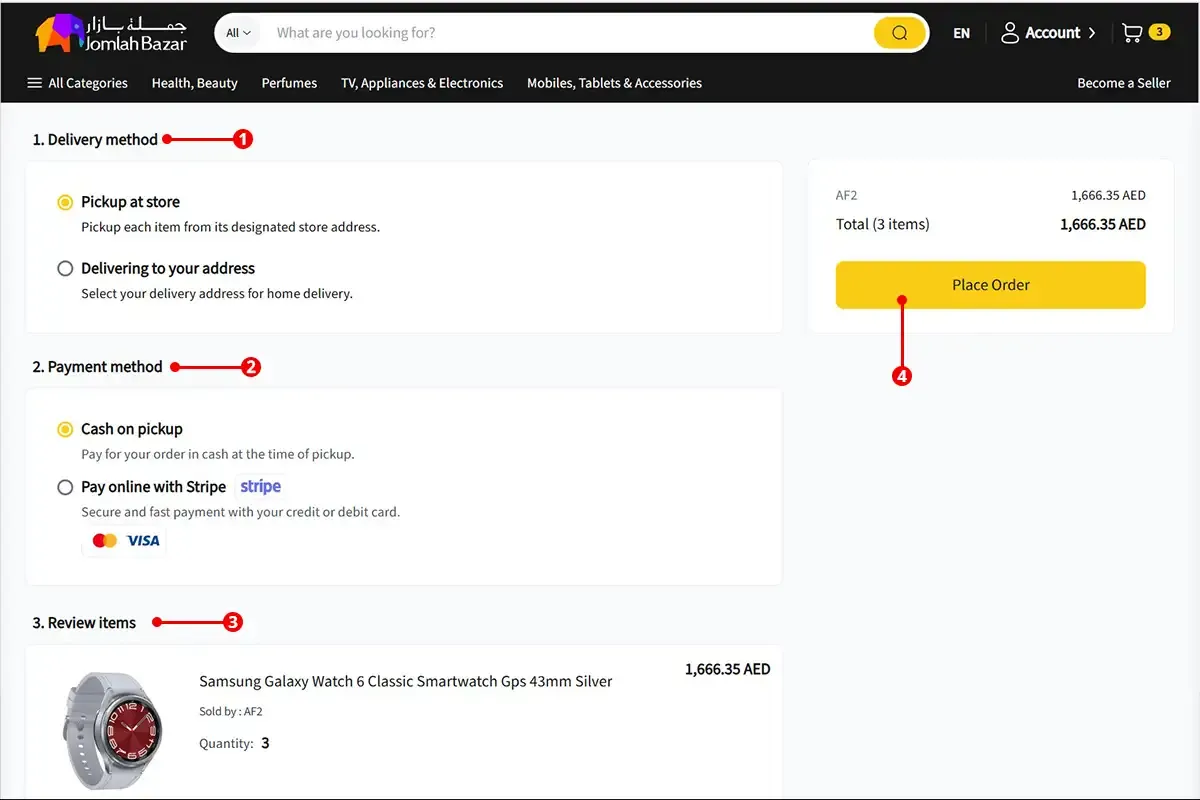
Task: Click the Account person icon
Action: 1010,33
